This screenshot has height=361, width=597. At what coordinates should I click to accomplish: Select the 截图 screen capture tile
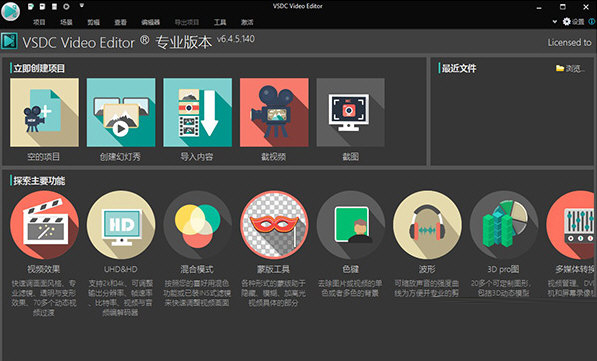click(x=351, y=112)
